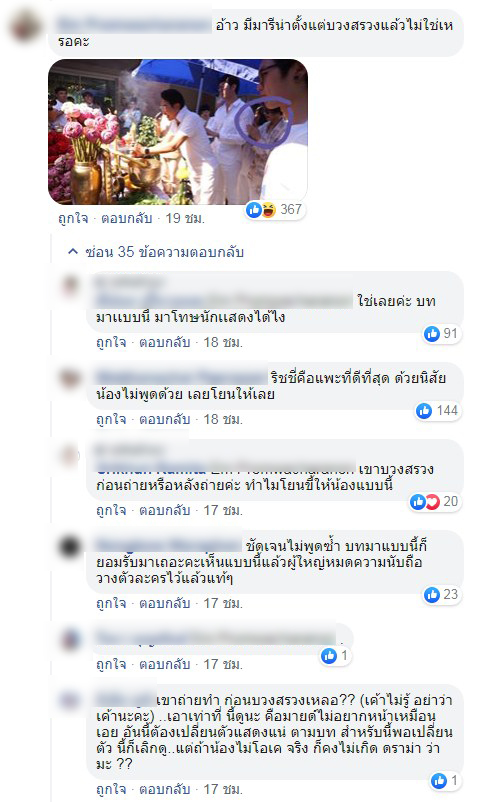Open the ceremony photo attached to the comment
The width and height of the screenshot is (497, 802).
178,132
